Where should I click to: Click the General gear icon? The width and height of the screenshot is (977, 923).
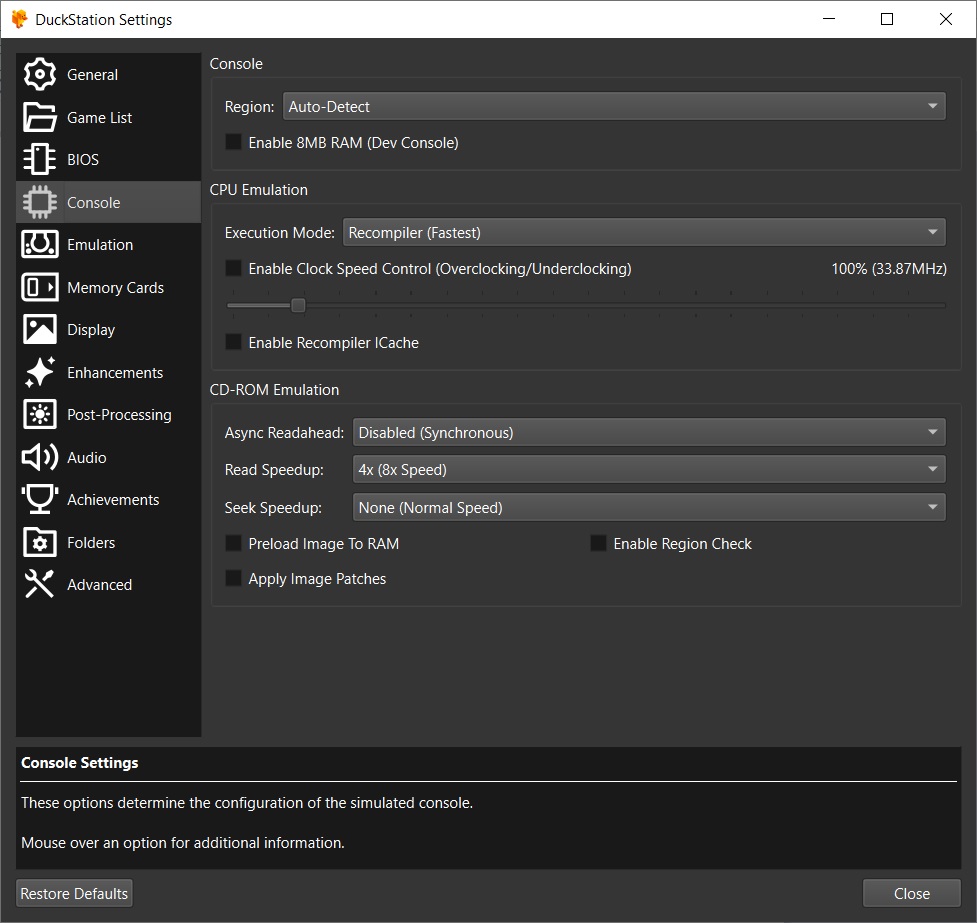click(39, 74)
